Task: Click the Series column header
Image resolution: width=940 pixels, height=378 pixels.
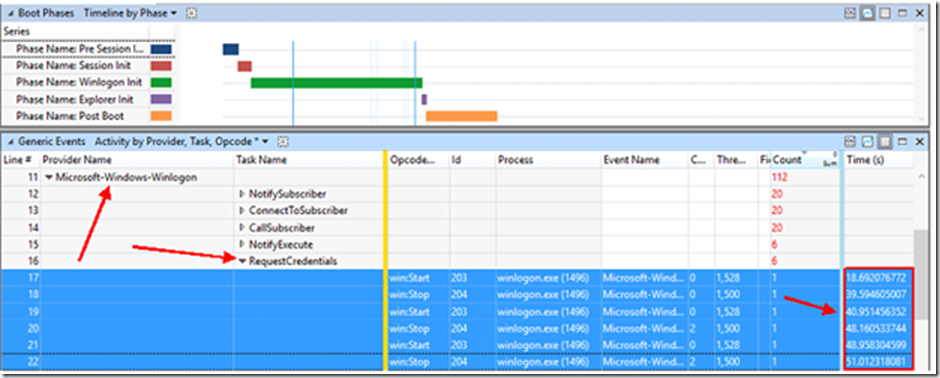Action: 17,31
